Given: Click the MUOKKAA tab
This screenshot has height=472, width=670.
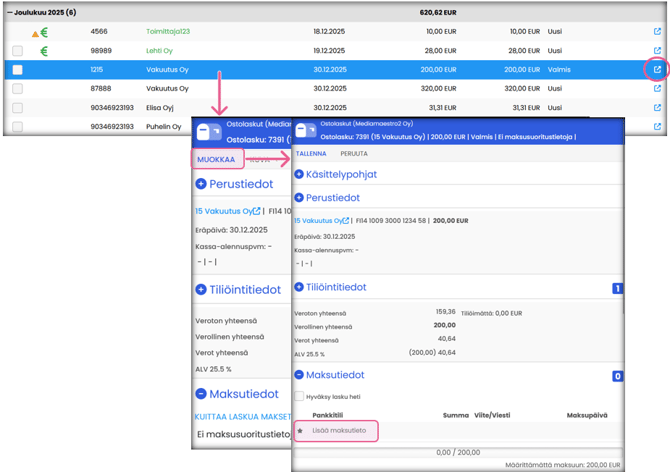Looking at the screenshot, I should pos(216,159).
